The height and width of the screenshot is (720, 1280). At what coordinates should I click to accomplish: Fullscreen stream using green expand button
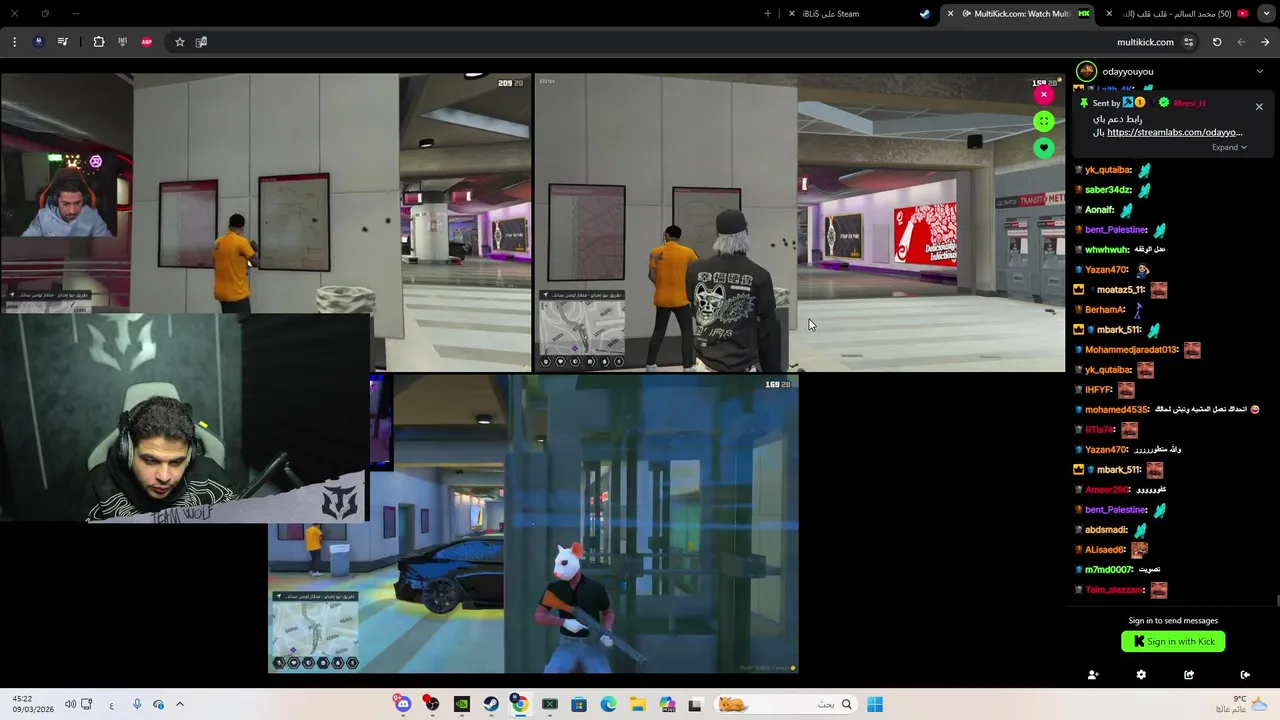pyautogui.click(x=1043, y=121)
